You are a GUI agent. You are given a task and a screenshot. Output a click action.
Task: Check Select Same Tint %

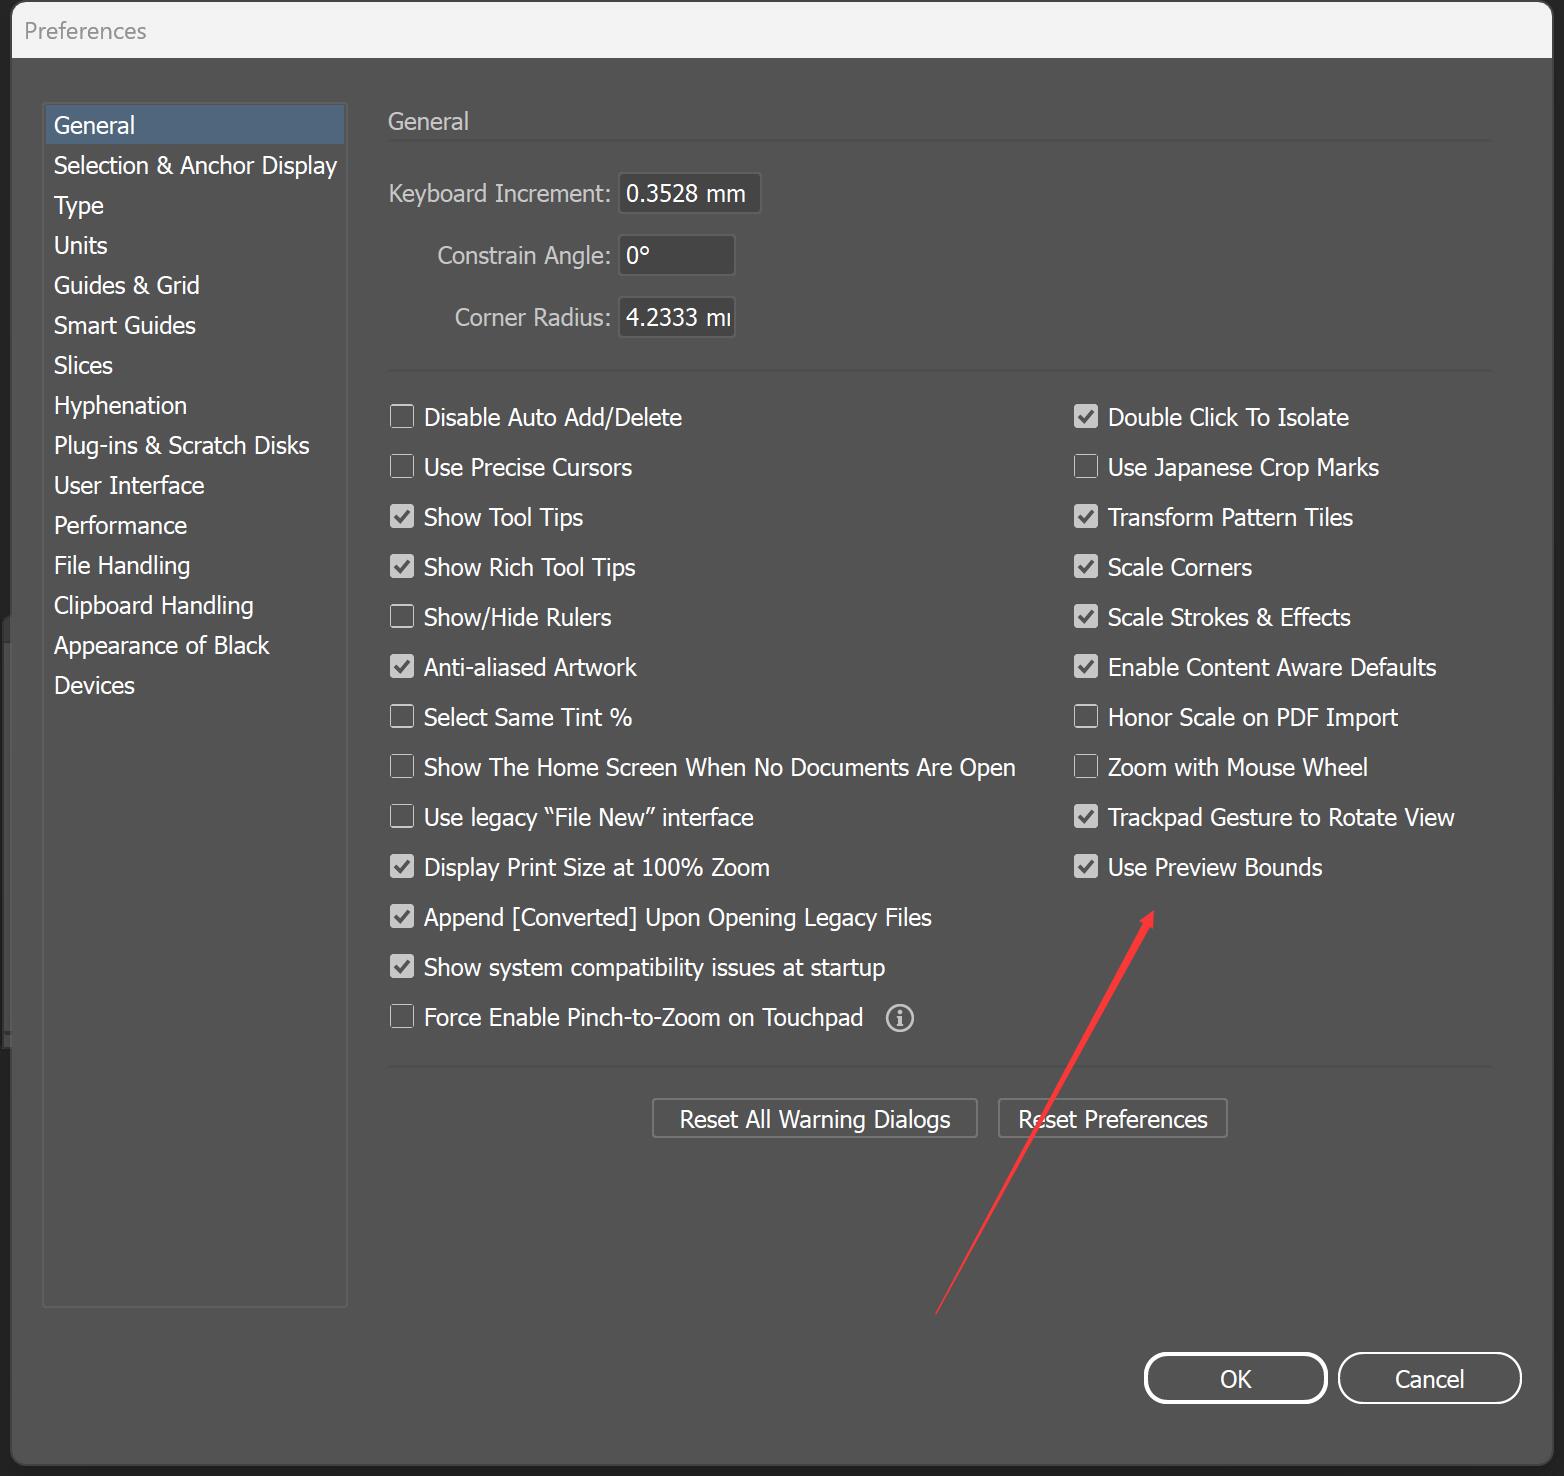click(x=401, y=716)
